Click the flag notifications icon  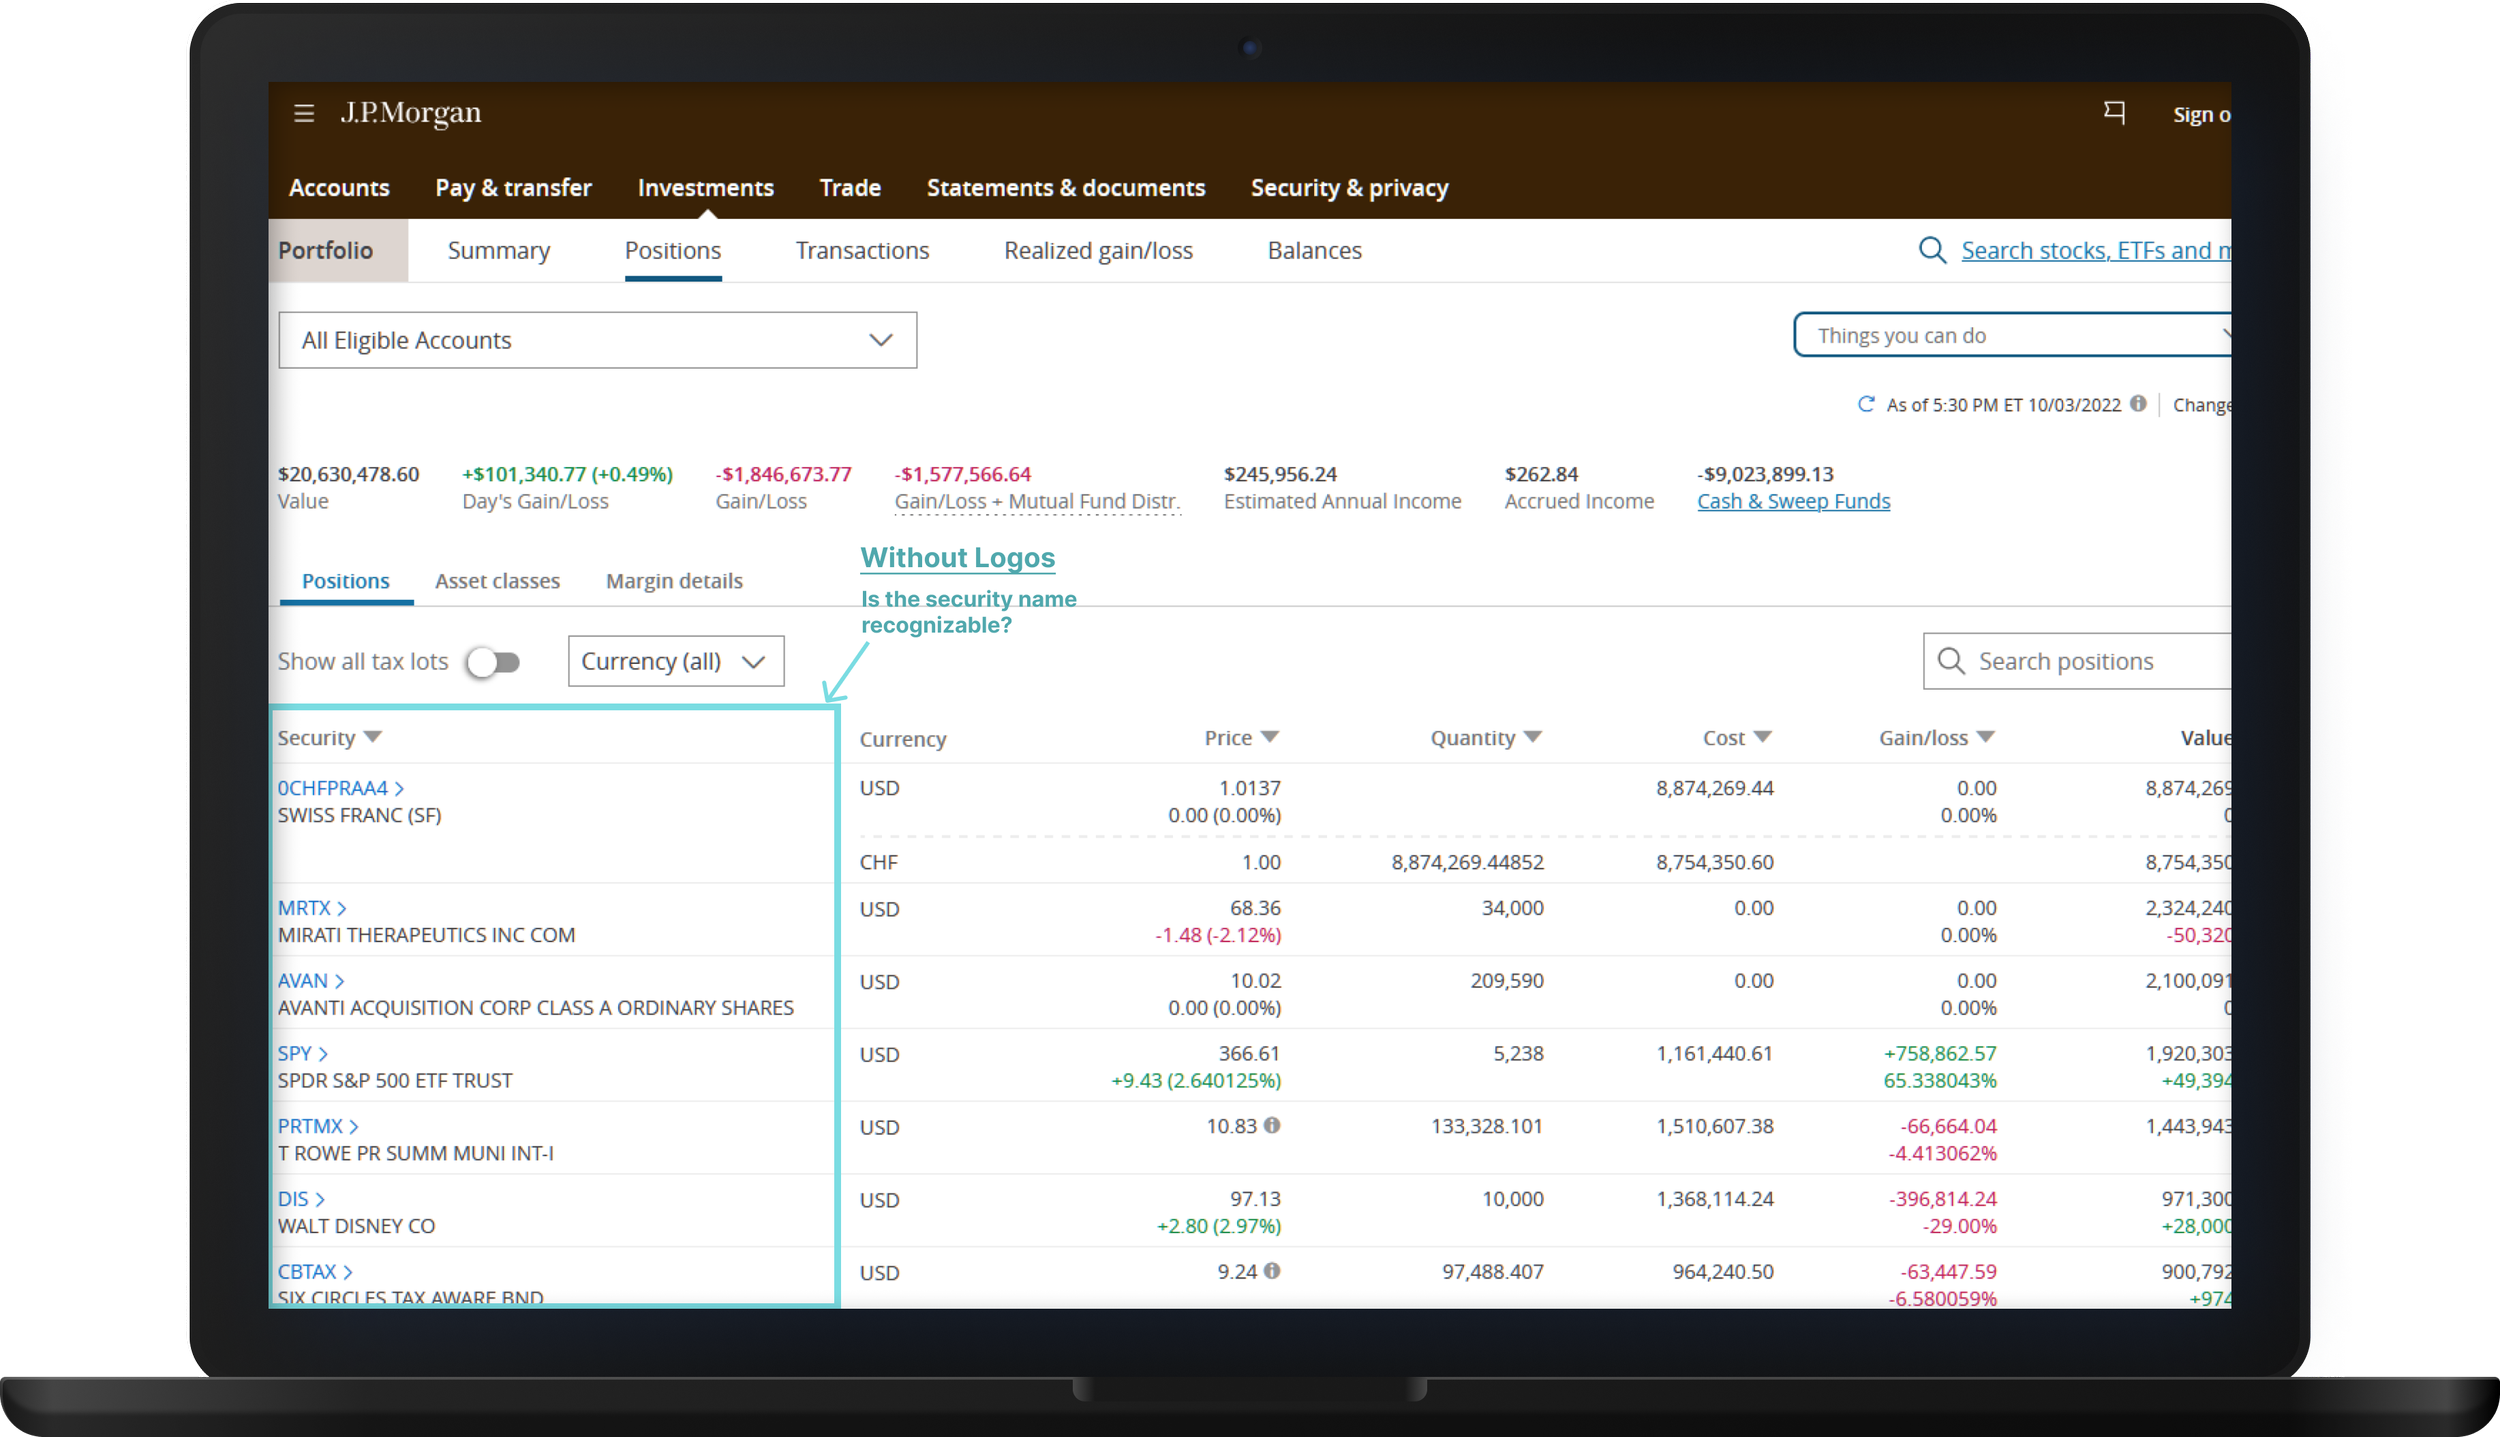click(2114, 112)
